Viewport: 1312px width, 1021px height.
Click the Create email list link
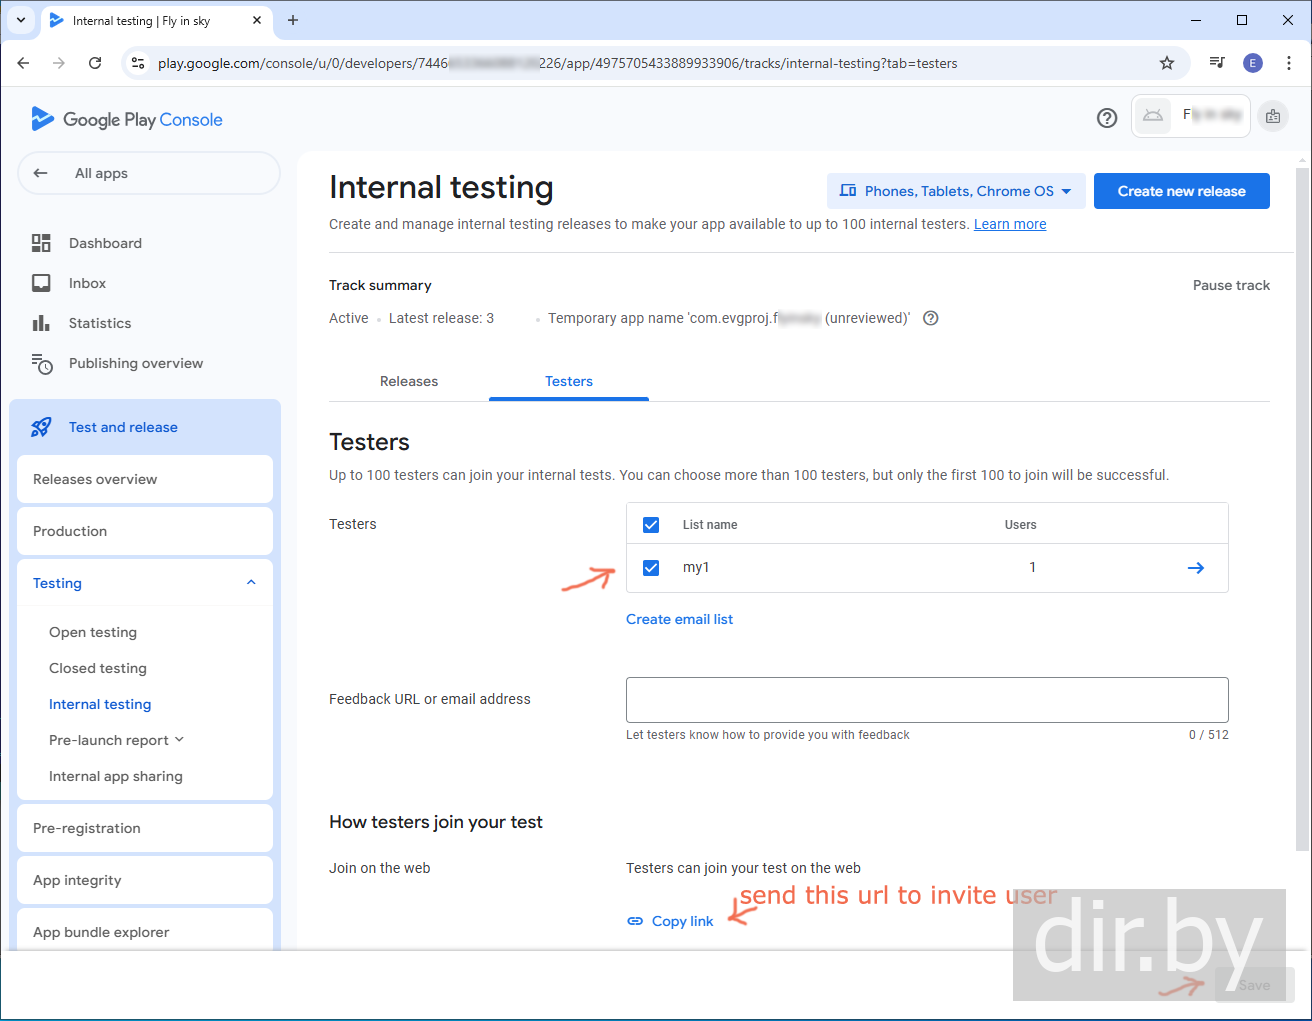point(679,619)
